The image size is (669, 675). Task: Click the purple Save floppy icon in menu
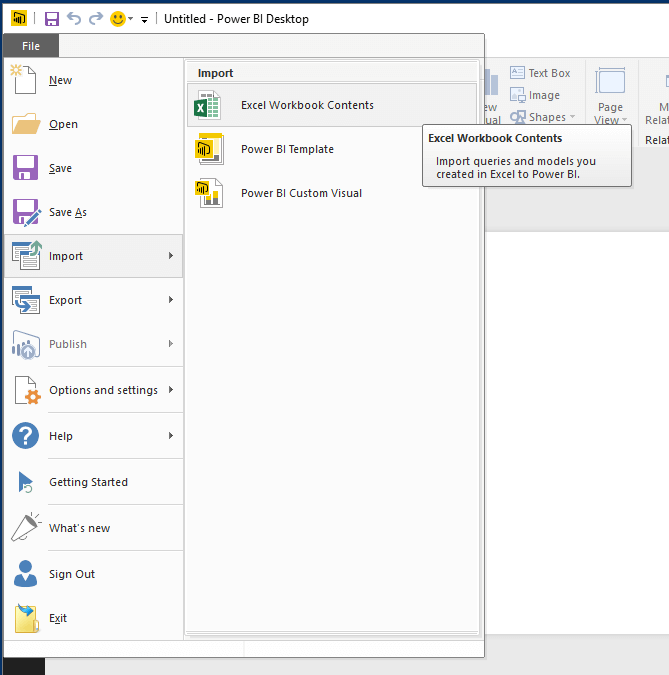(x=25, y=167)
